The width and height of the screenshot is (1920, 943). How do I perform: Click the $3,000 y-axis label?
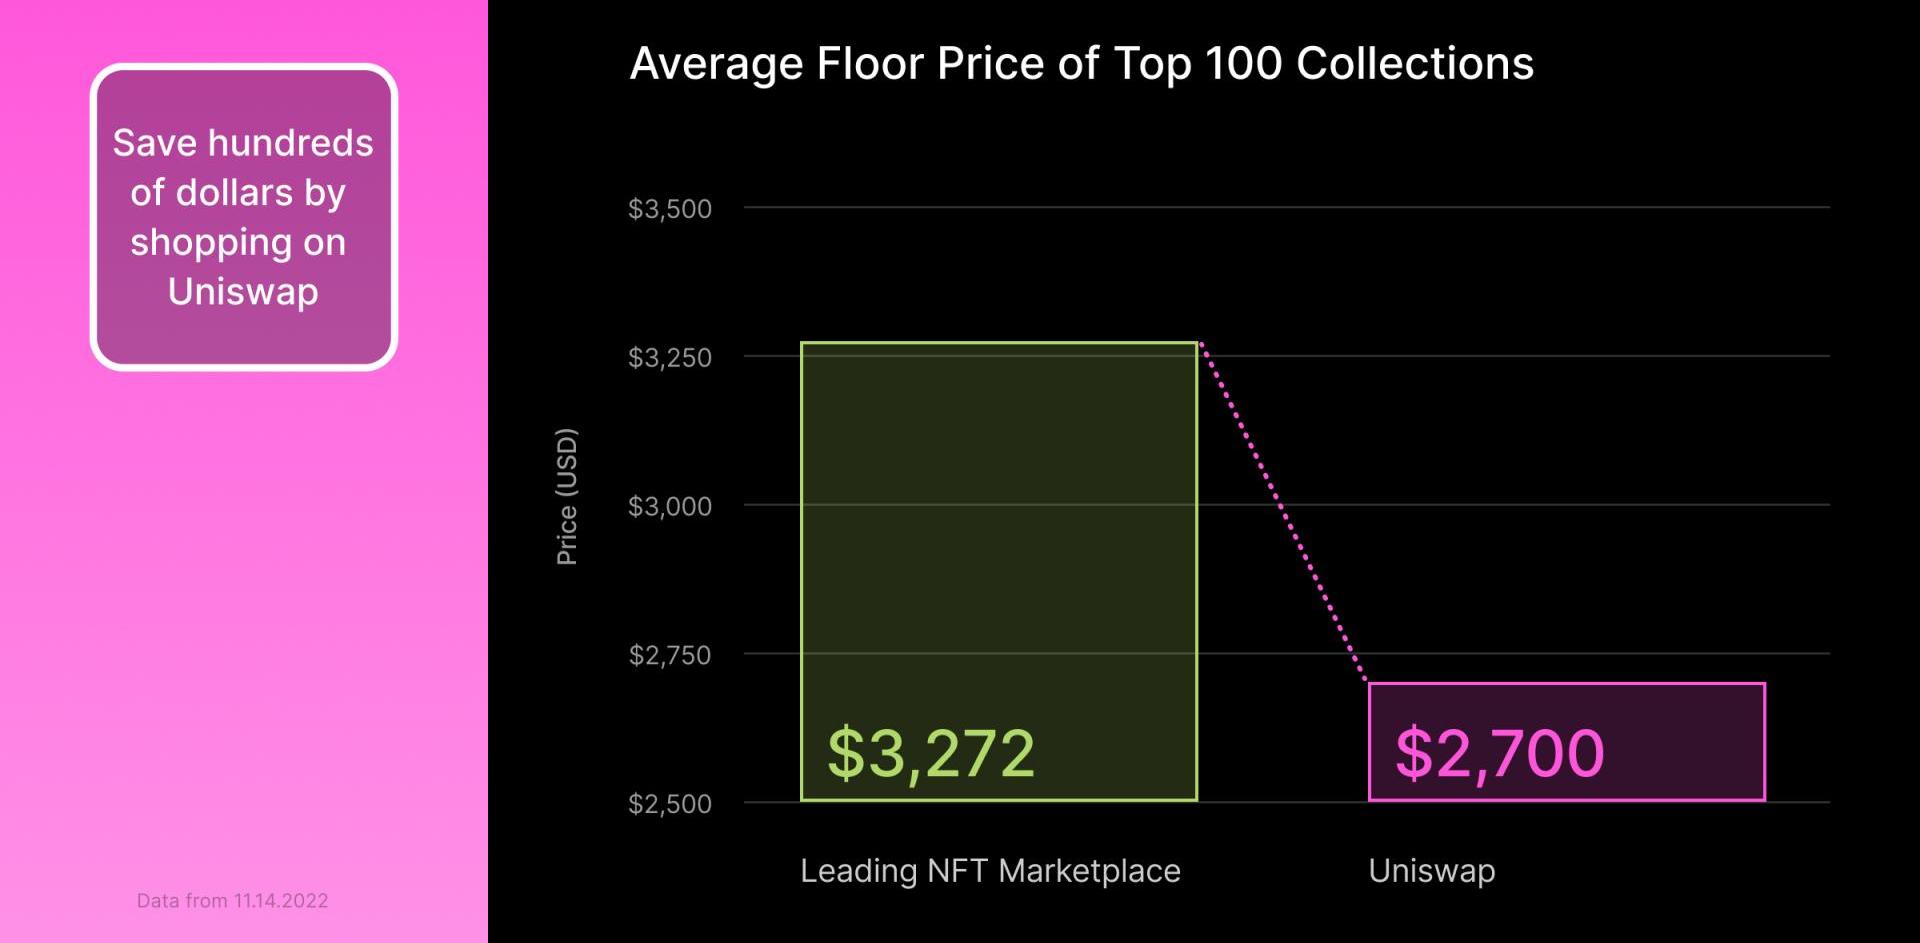pyautogui.click(x=670, y=507)
